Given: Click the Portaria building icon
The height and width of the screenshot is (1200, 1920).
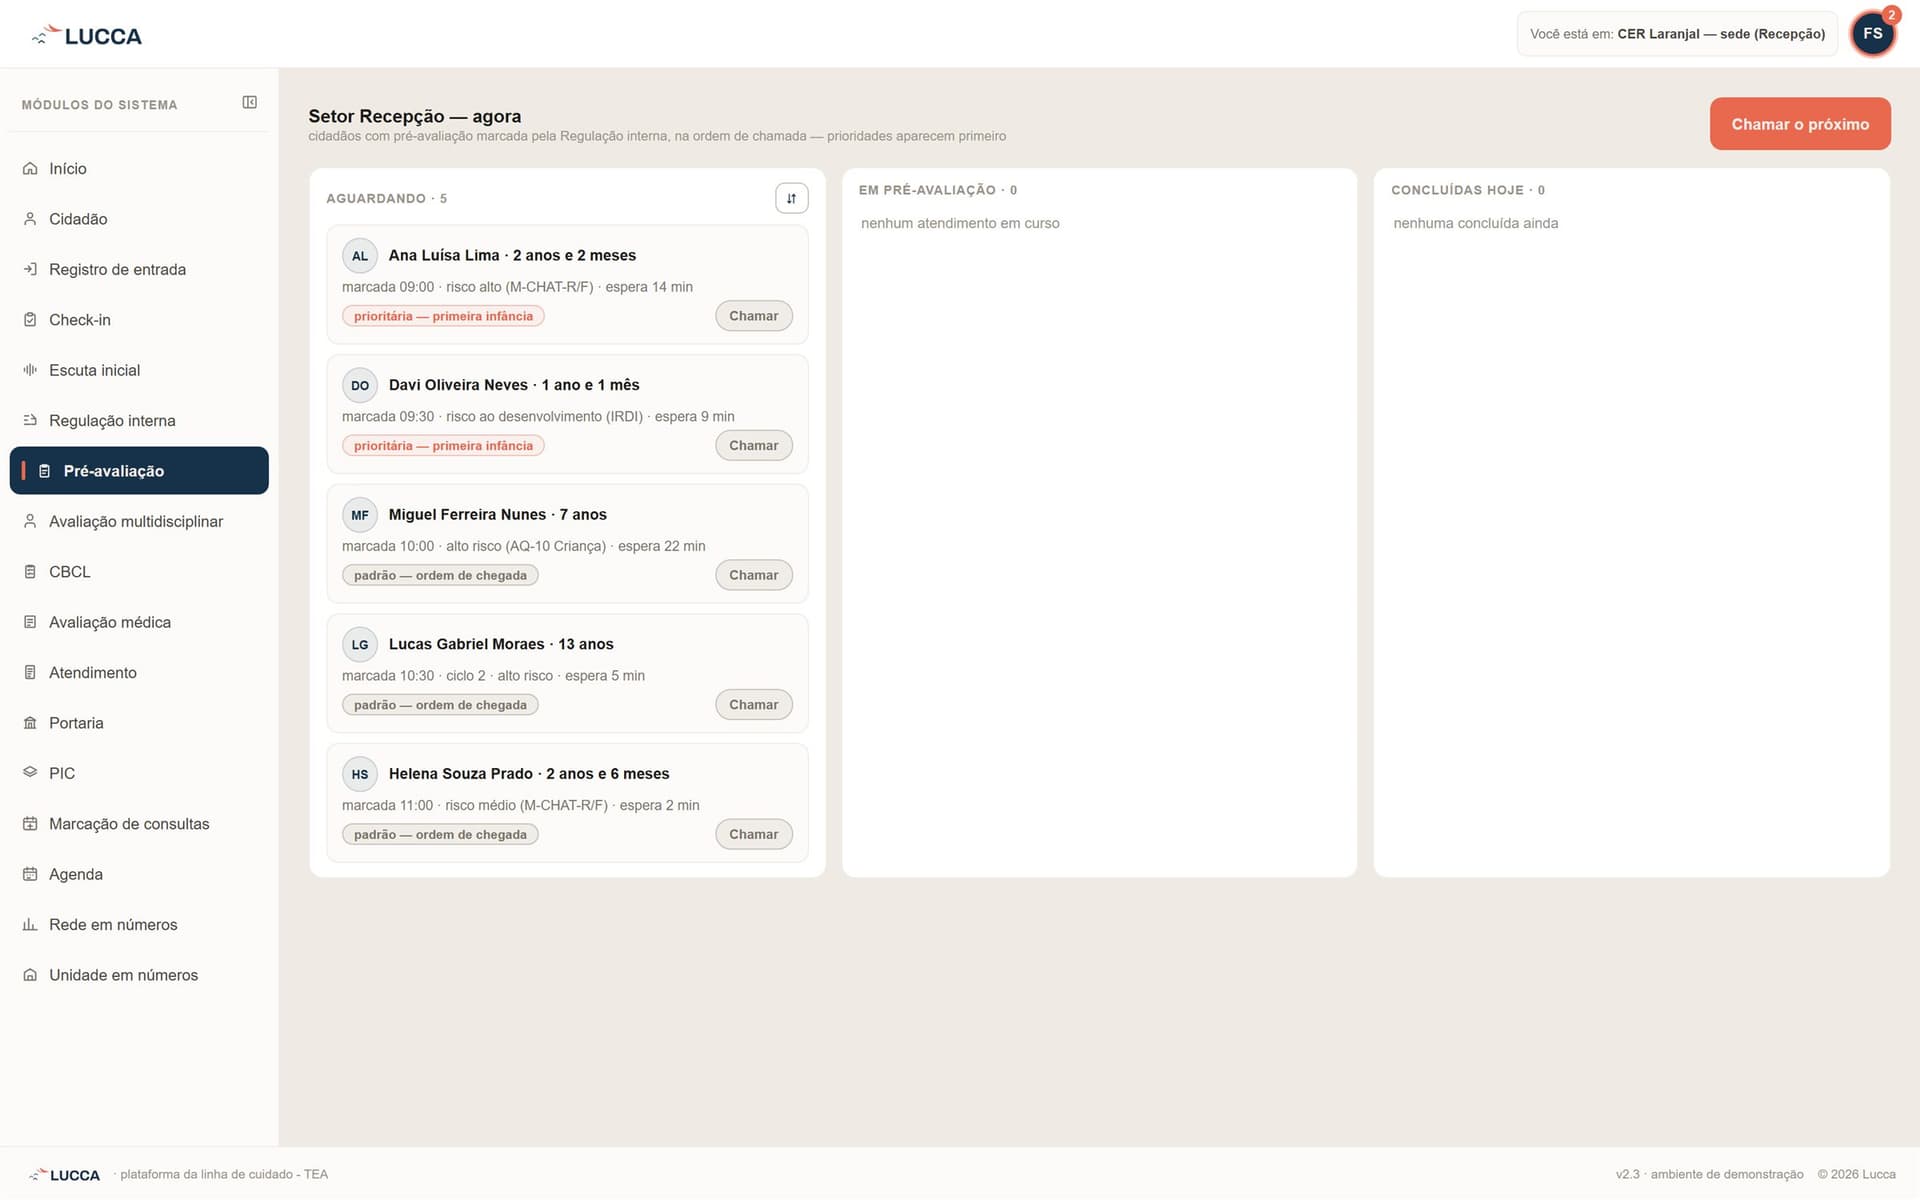Looking at the screenshot, I should click(x=30, y=723).
